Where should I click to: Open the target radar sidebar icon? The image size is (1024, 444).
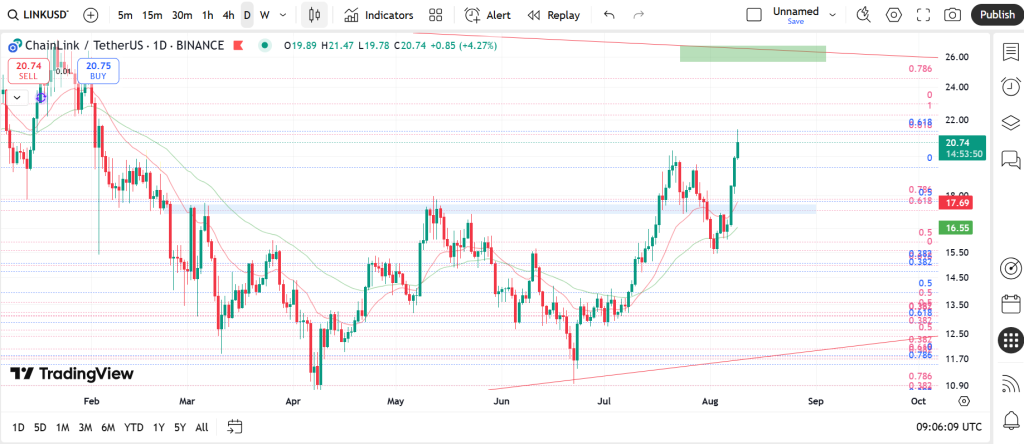1010,268
